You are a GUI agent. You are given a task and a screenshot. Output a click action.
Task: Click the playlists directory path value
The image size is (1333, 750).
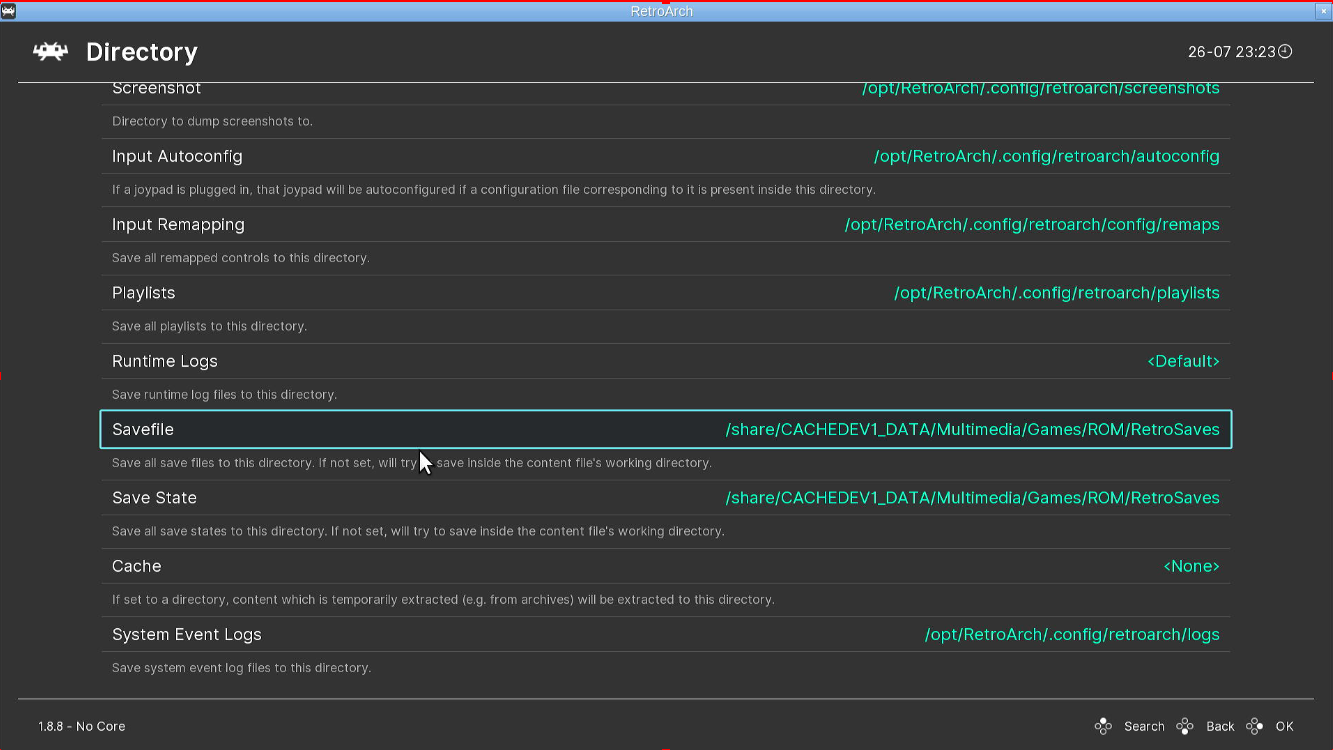[x=1057, y=293]
